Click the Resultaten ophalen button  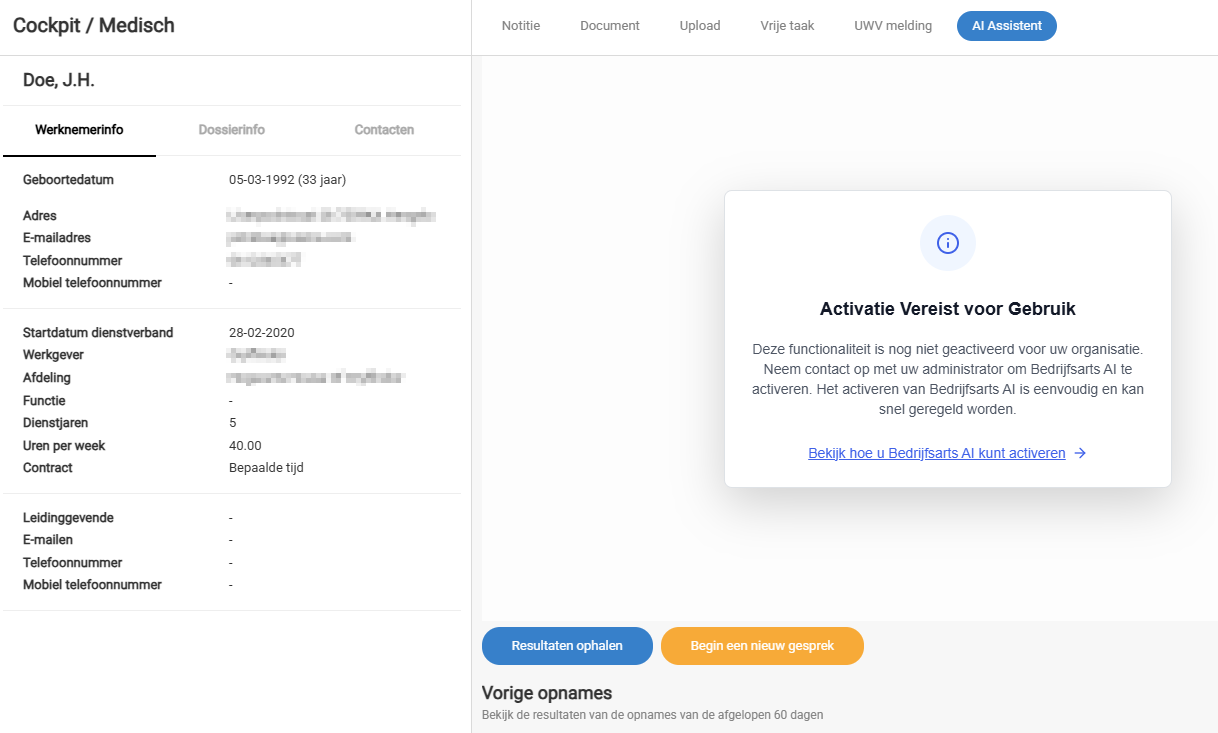coord(567,646)
